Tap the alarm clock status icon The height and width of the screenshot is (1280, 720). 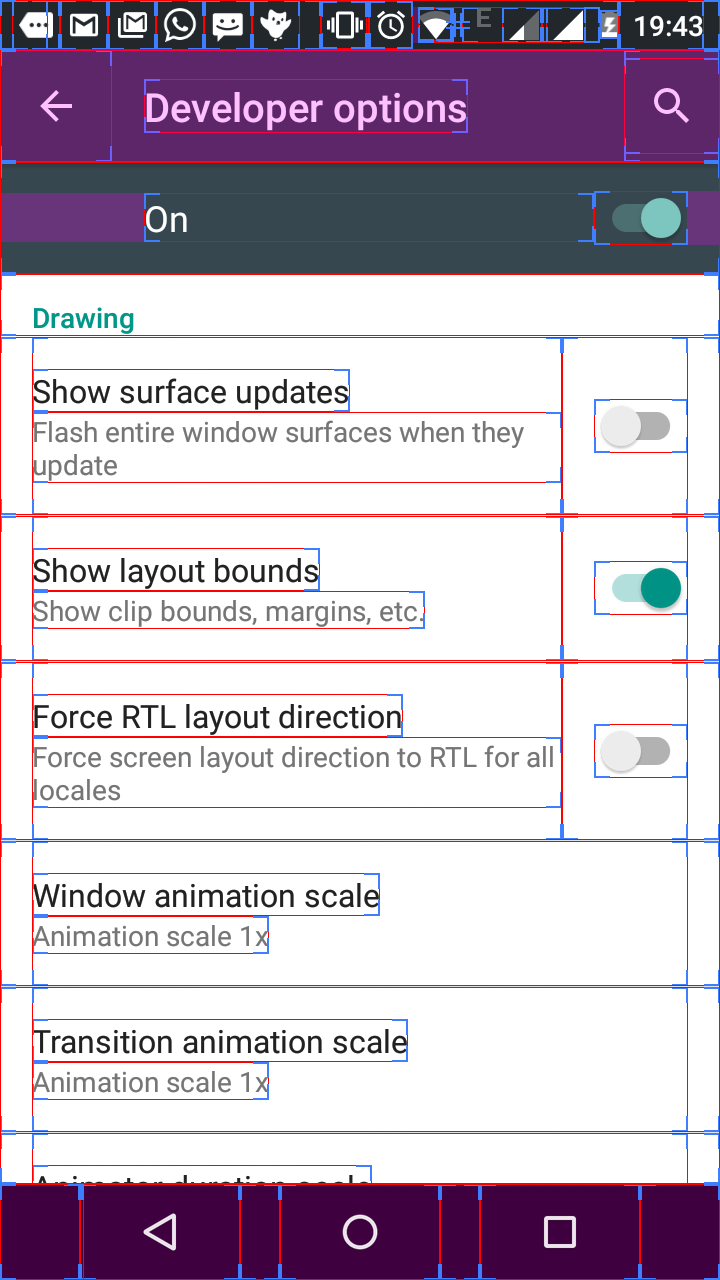click(x=391, y=25)
